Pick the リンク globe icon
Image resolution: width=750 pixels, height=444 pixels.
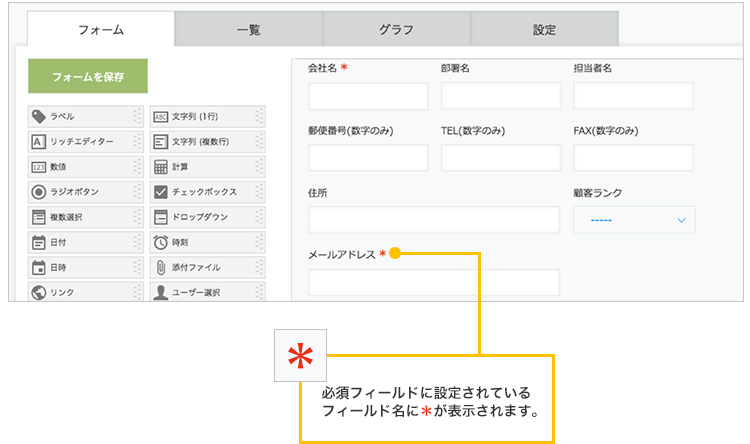(38, 292)
